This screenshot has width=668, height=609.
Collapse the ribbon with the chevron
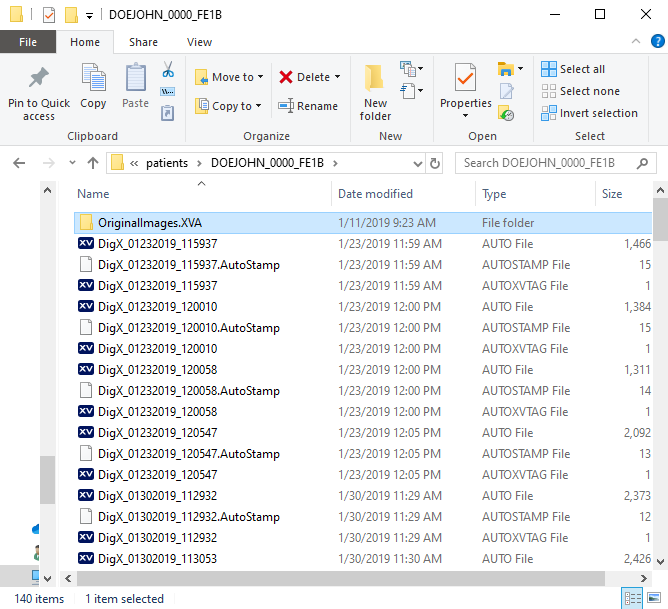click(636, 41)
